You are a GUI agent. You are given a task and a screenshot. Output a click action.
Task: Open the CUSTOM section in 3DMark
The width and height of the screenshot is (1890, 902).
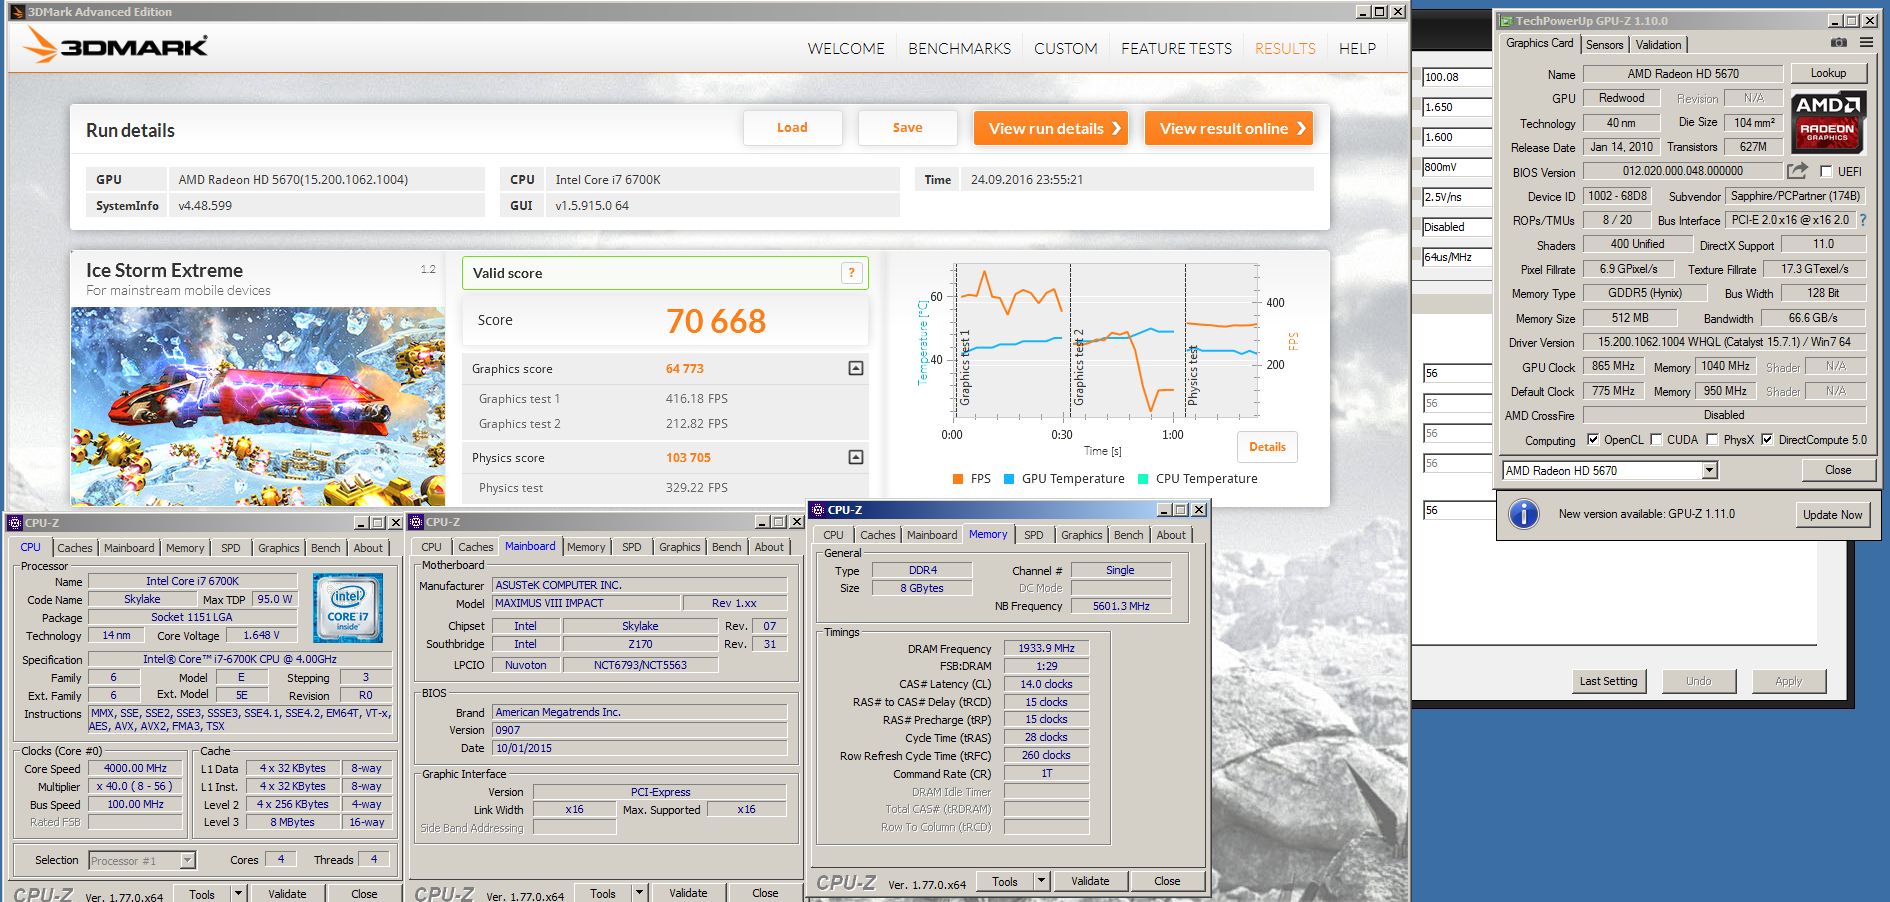(x=1065, y=48)
